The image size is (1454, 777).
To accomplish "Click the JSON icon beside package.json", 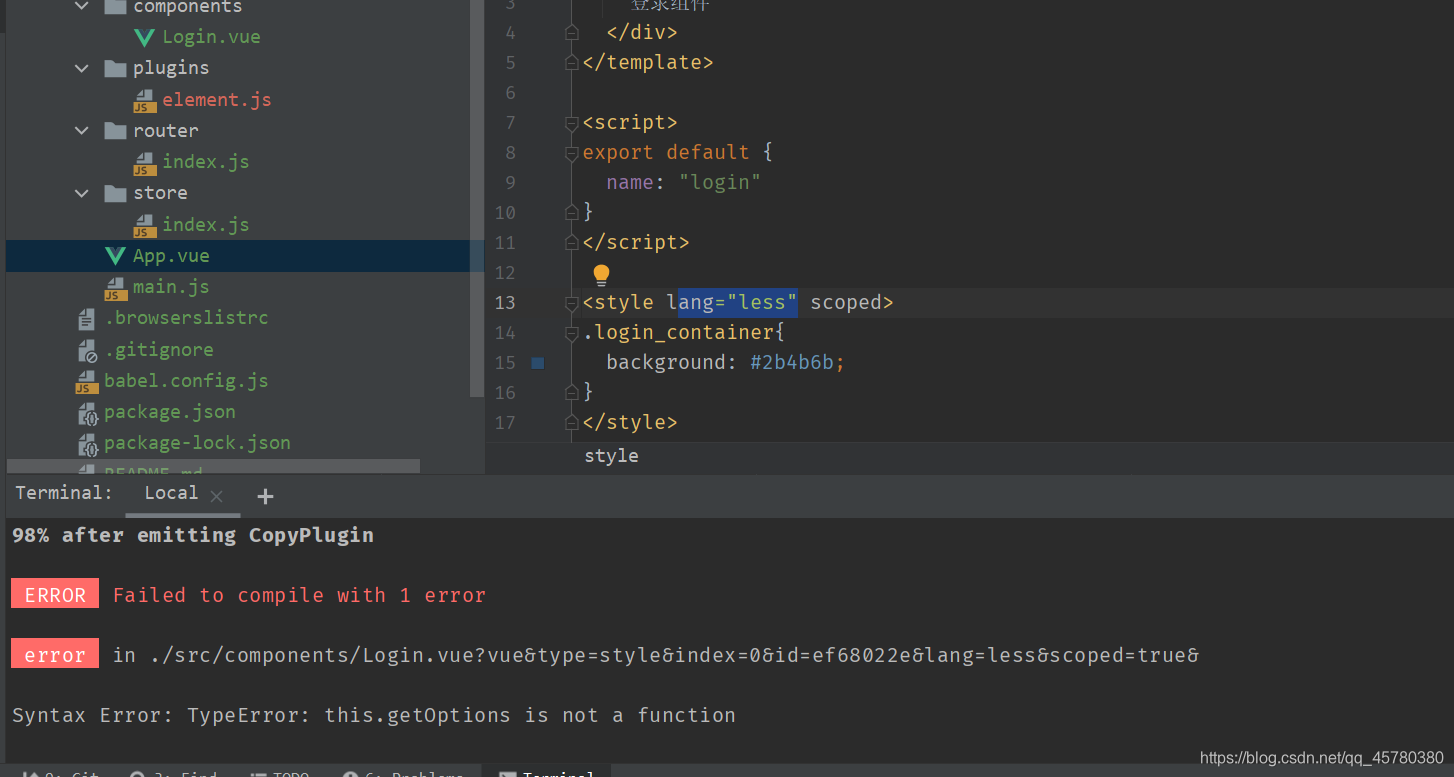I will click(87, 413).
